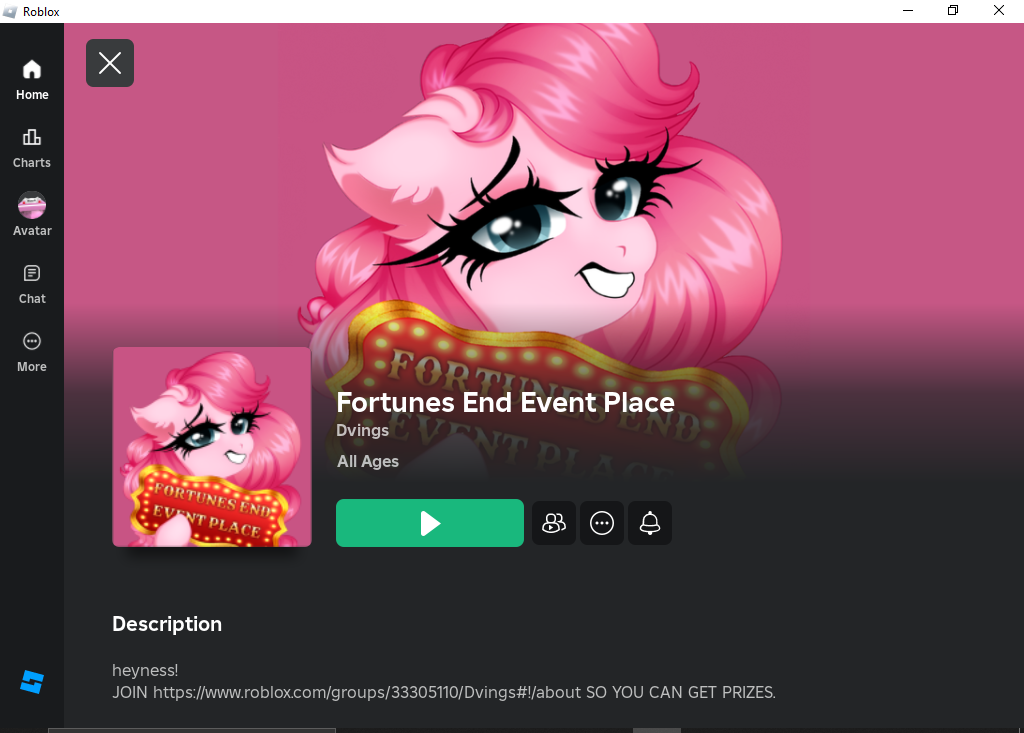Viewport: 1024px width, 733px height.
Task: Restore down the Roblox window
Action: pyautogui.click(x=953, y=10)
